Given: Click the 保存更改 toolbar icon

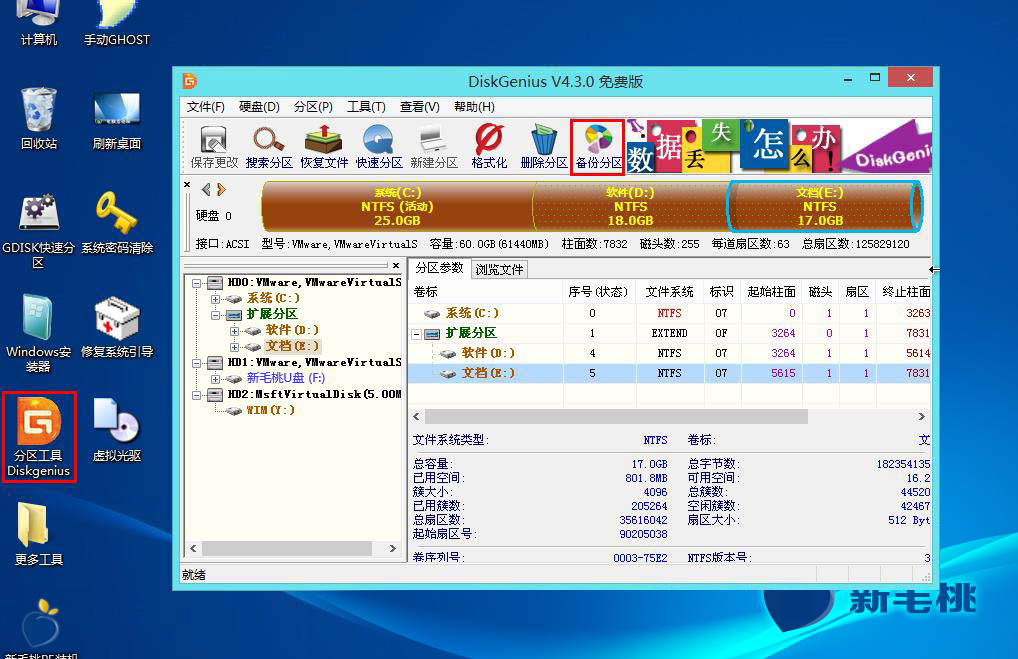Looking at the screenshot, I should [x=214, y=147].
